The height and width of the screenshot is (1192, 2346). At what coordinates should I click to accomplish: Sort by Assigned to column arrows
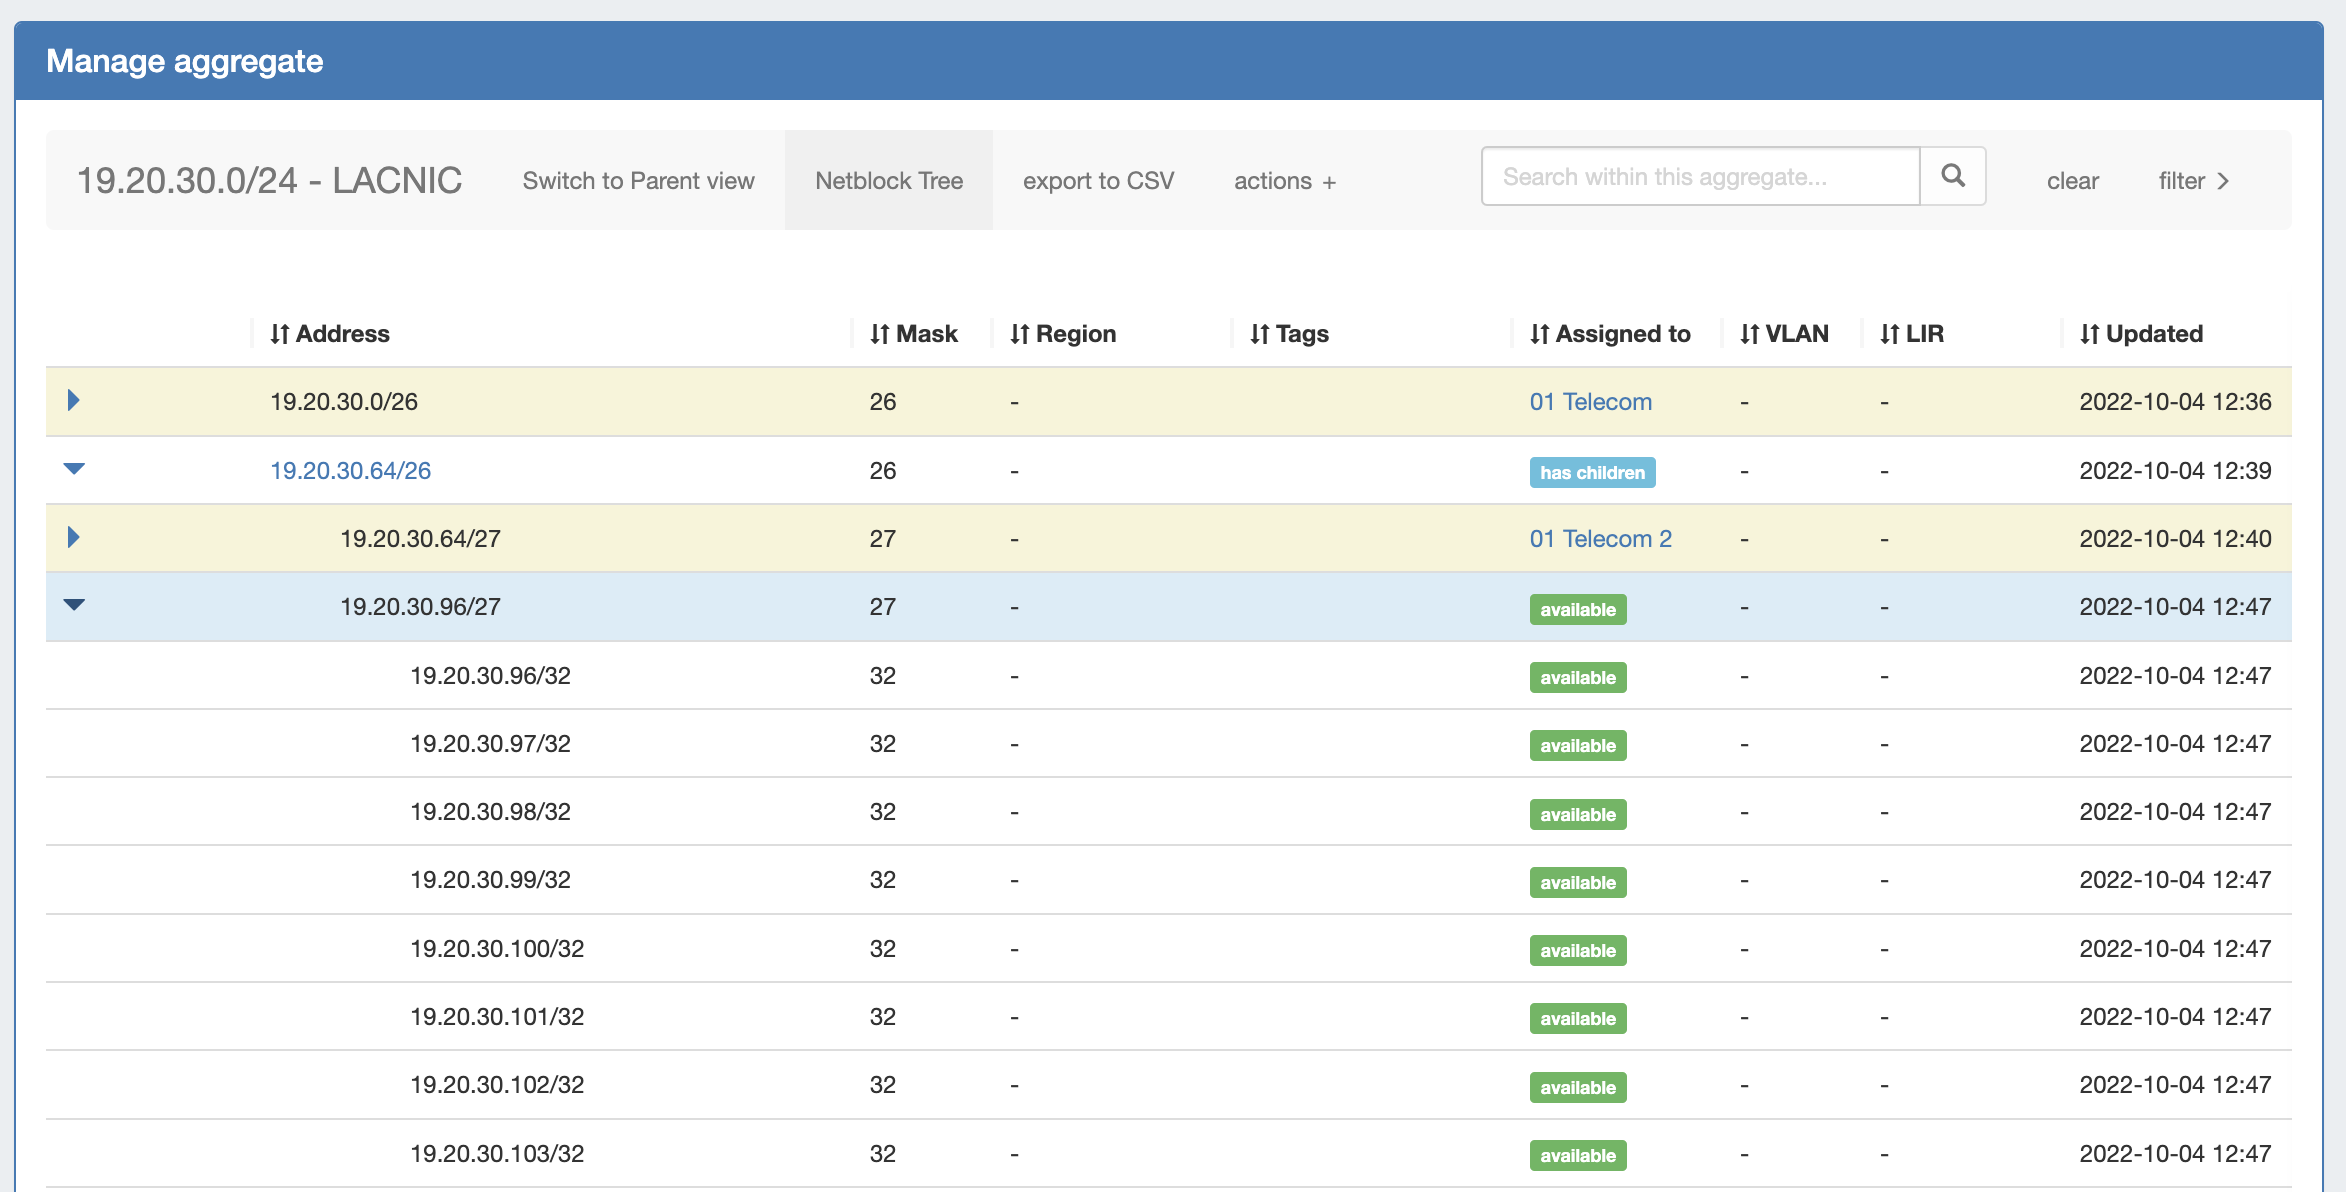coord(1539,334)
